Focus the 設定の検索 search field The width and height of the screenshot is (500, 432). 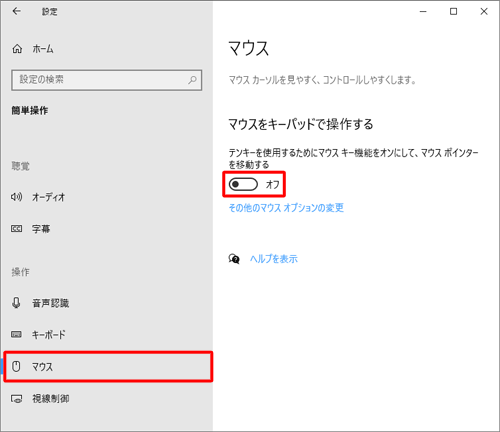pyautogui.click(x=107, y=80)
